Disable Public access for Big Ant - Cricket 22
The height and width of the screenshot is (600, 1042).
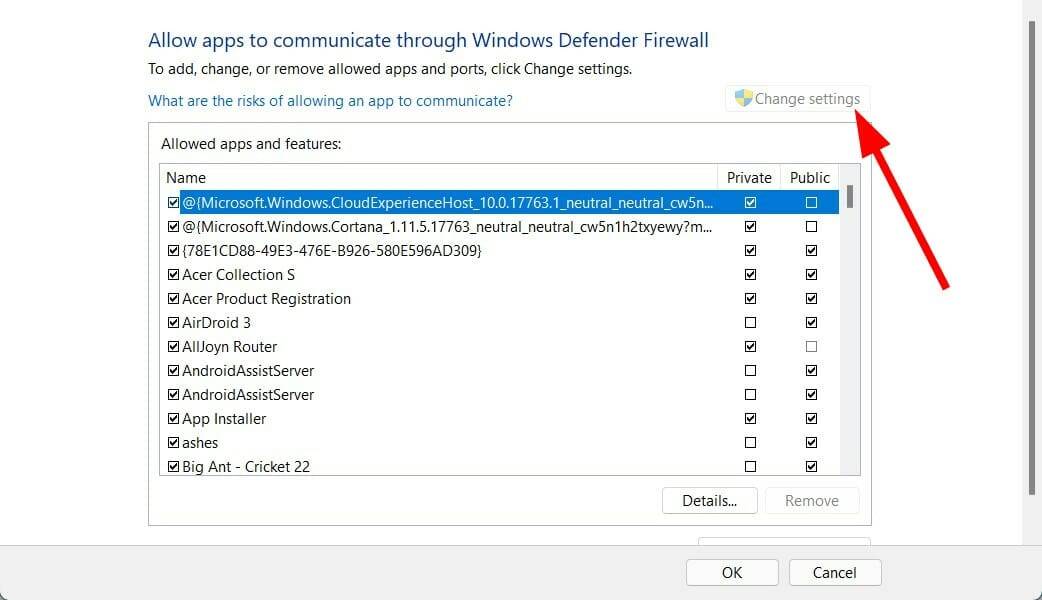(x=811, y=466)
